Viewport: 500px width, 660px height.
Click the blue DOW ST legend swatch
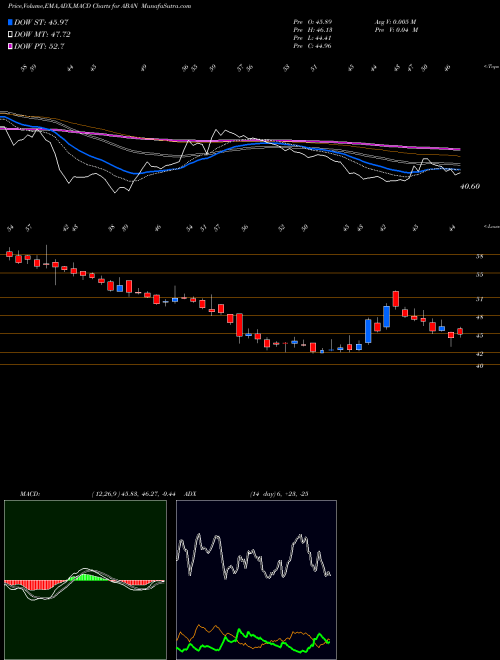[x=11, y=22]
